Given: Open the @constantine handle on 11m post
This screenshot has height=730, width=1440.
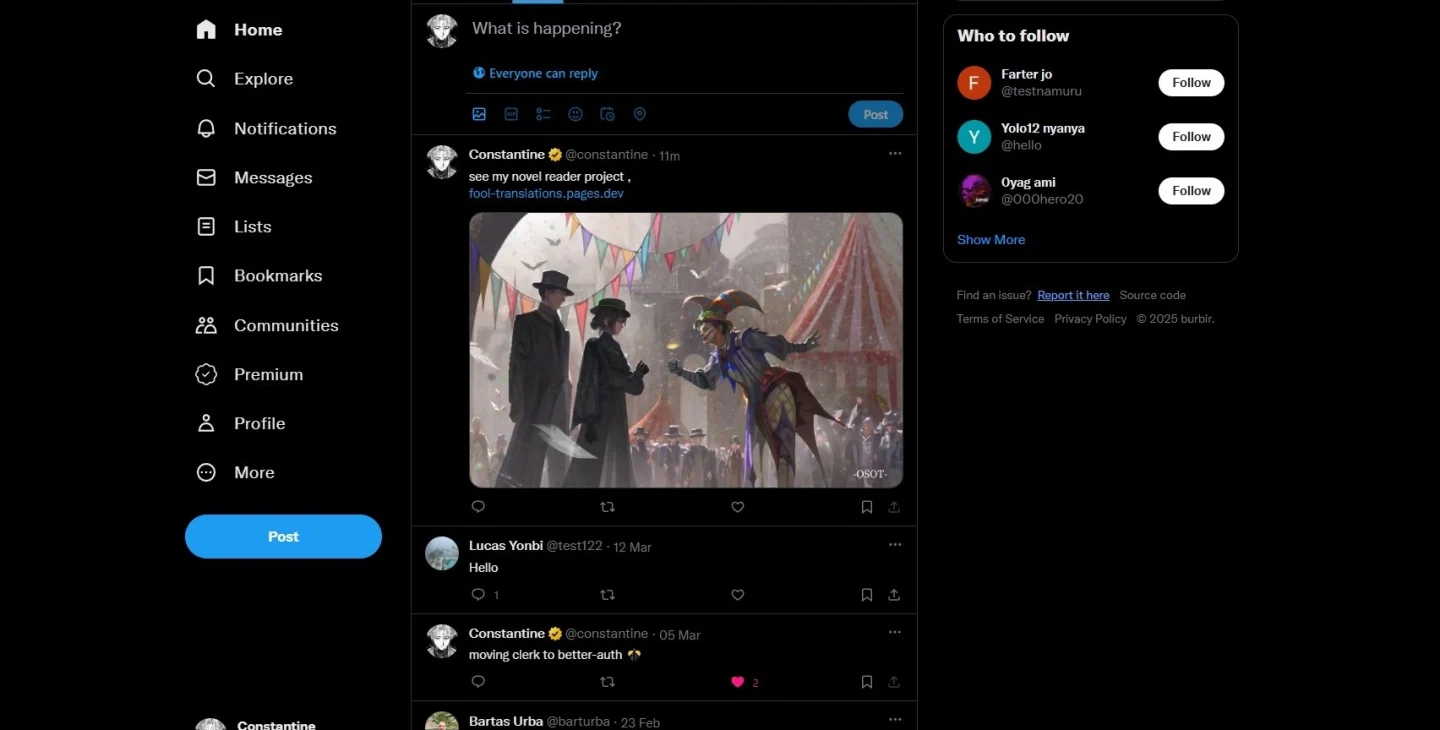Looking at the screenshot, I should 607,155.
